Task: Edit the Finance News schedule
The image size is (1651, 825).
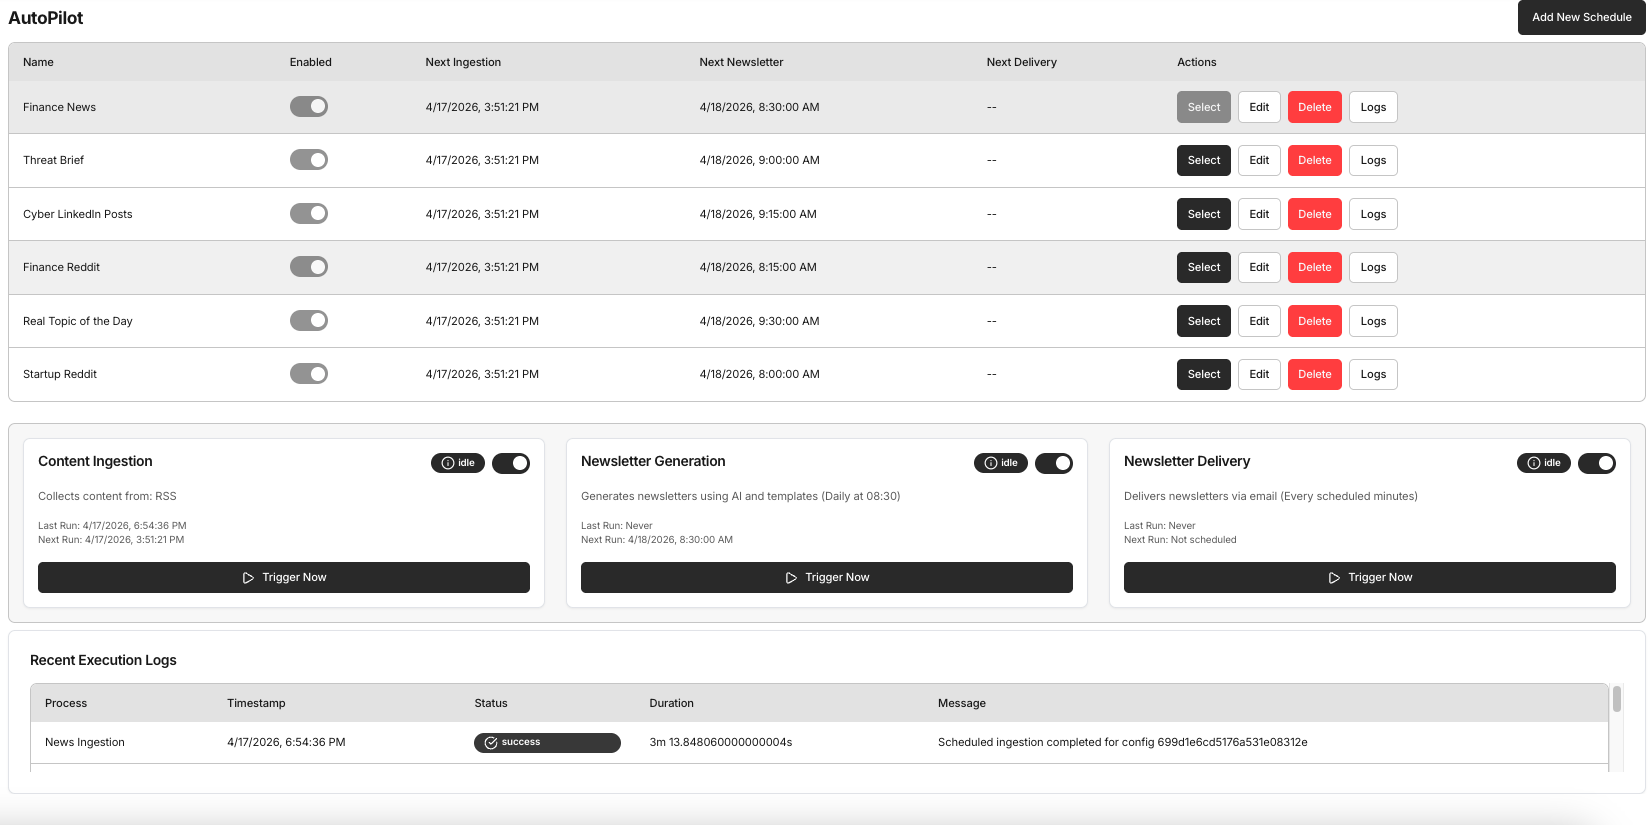Action: (1259, 107)
